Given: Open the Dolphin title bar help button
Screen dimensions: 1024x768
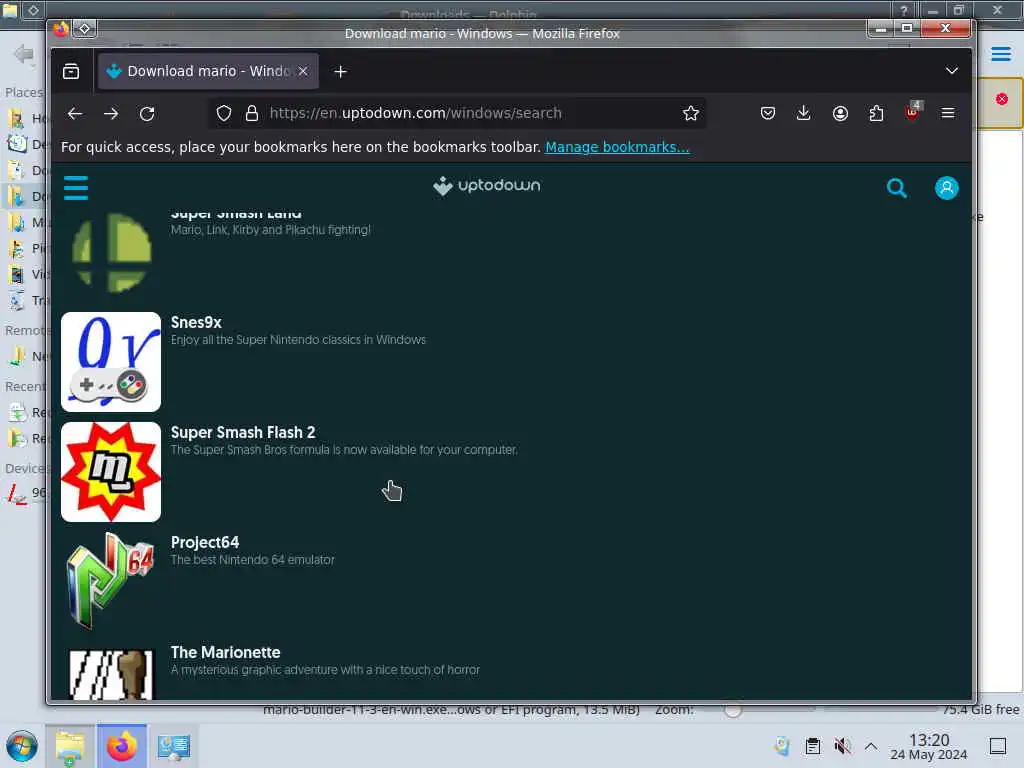Looking at the screenshot, I should [x=903, y=10].
